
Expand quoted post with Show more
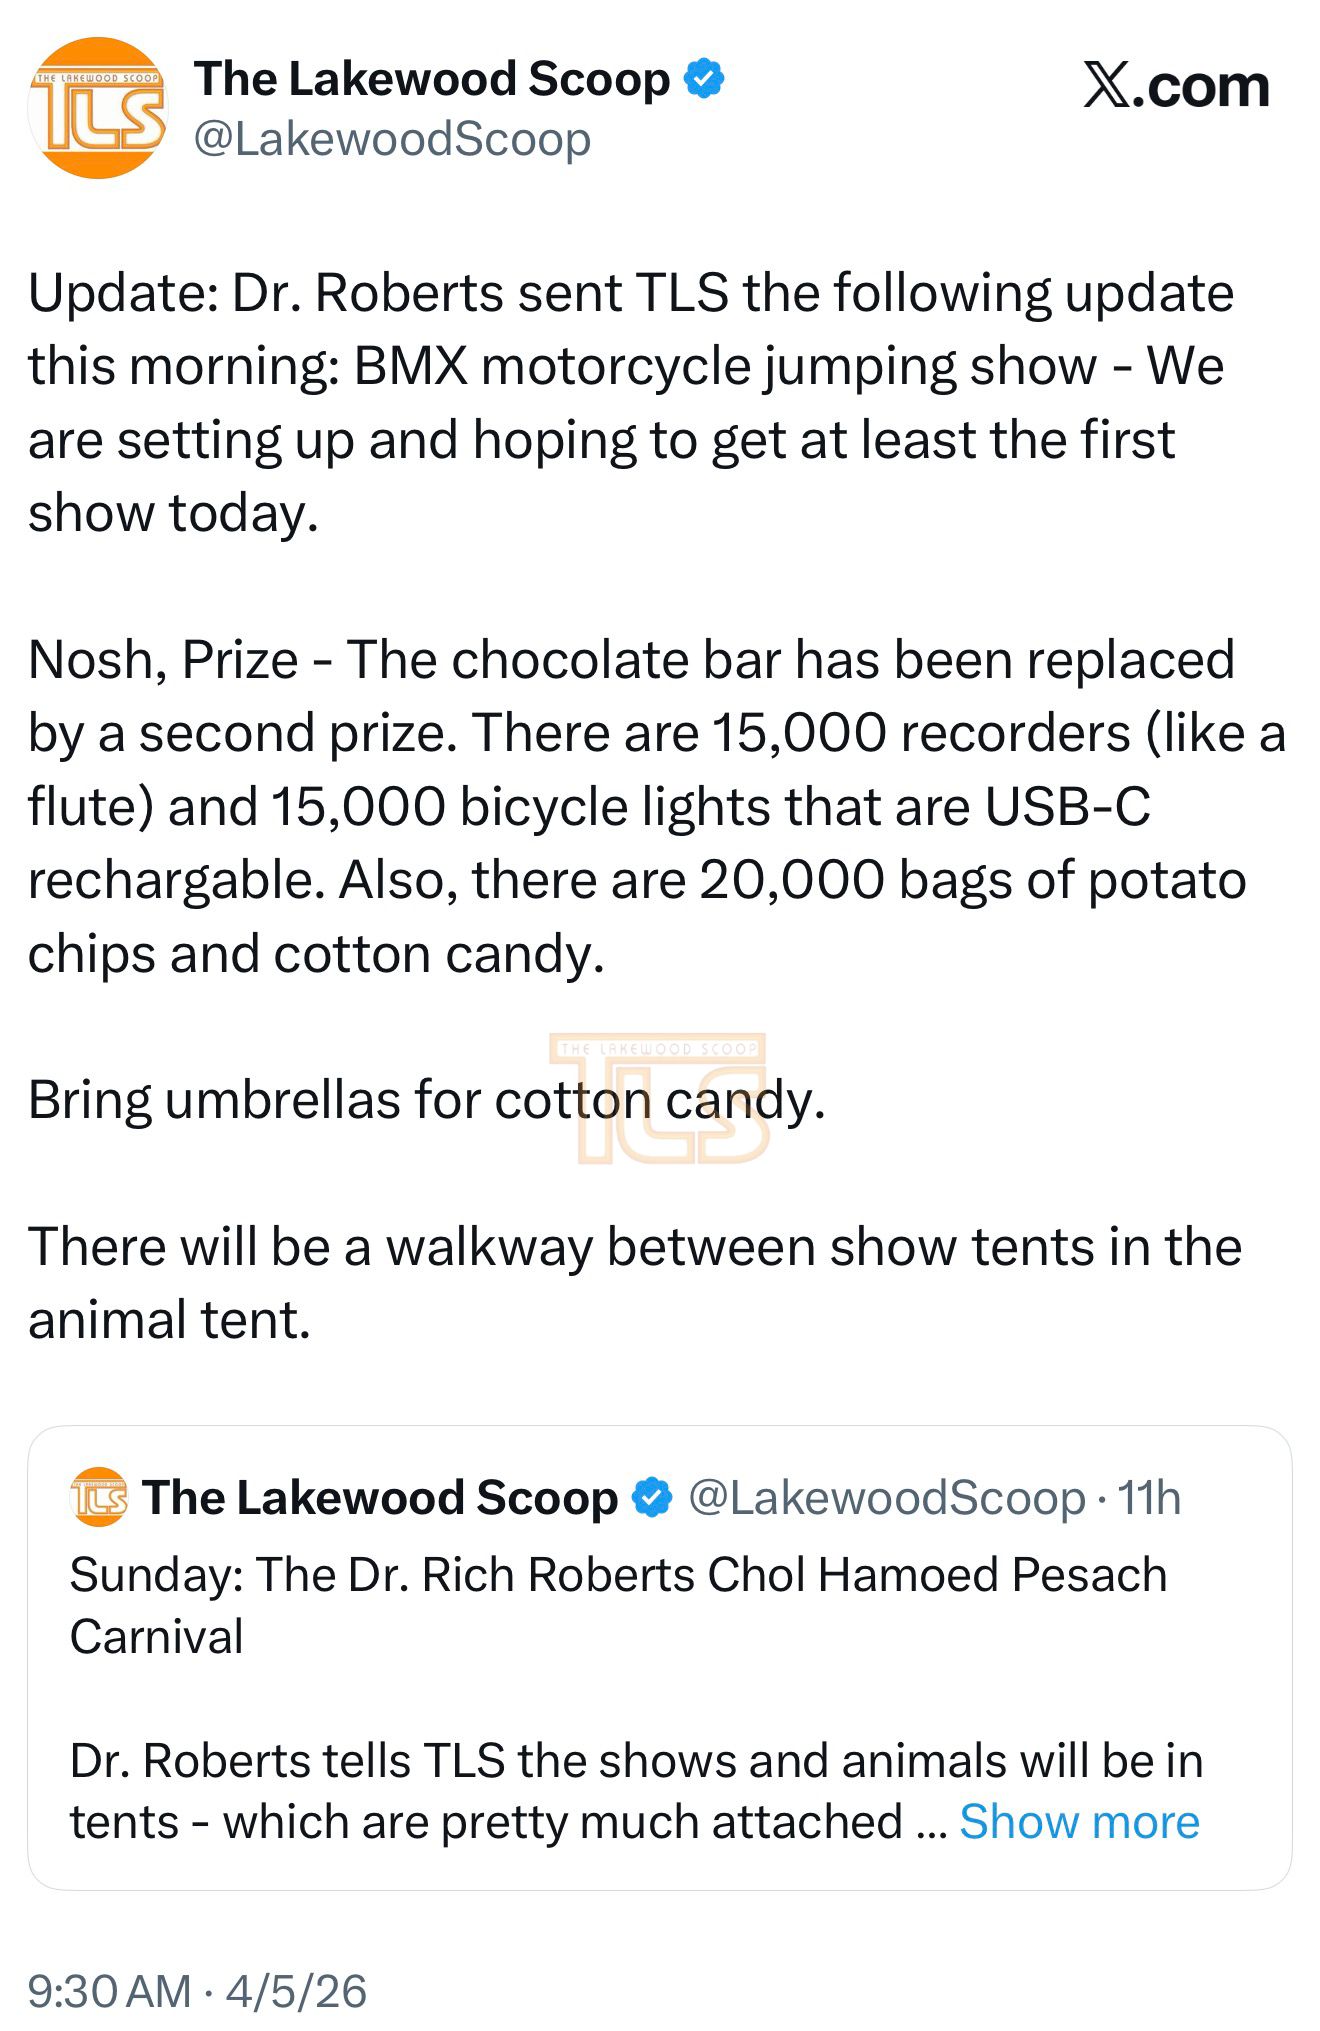point(1079,1822)
